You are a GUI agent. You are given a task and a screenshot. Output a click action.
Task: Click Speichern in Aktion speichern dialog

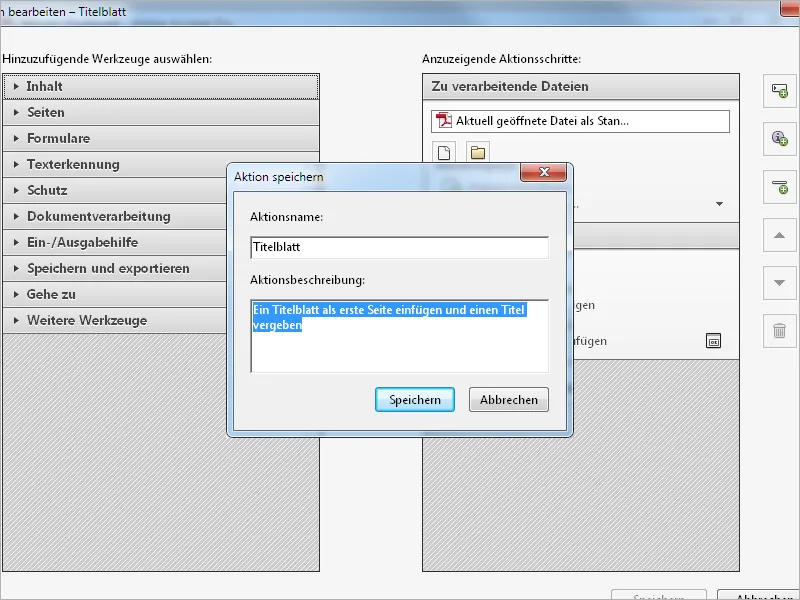pyautogui.click(x=415, y=399)
